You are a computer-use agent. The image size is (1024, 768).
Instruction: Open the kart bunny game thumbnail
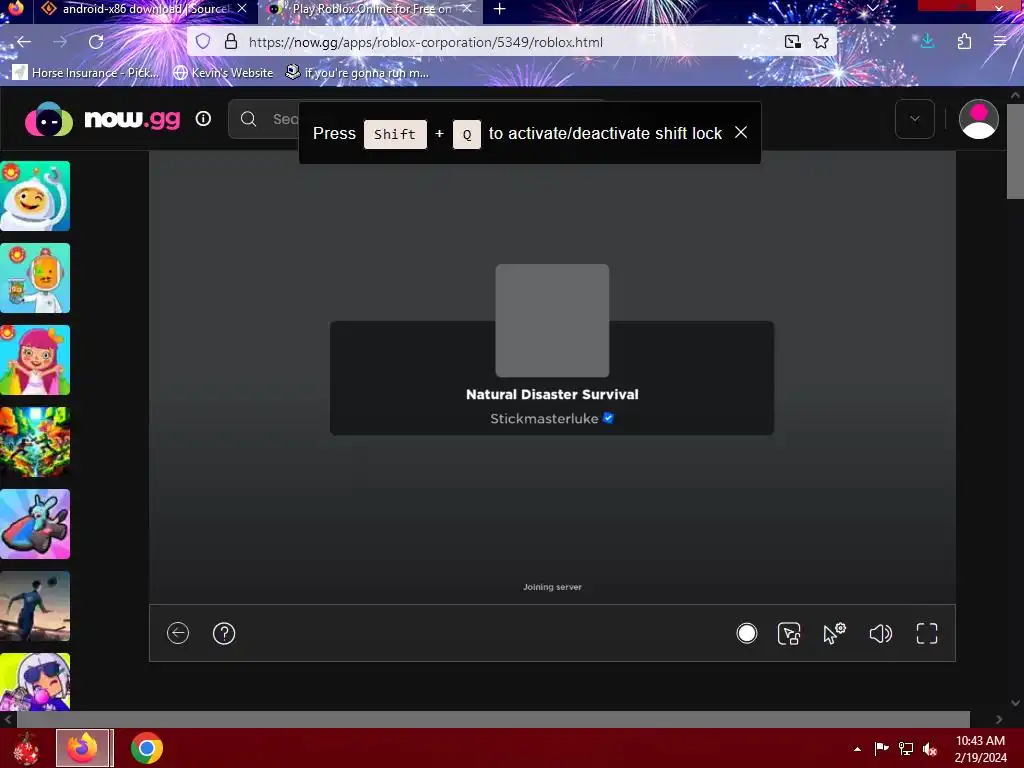click(35, 524)
